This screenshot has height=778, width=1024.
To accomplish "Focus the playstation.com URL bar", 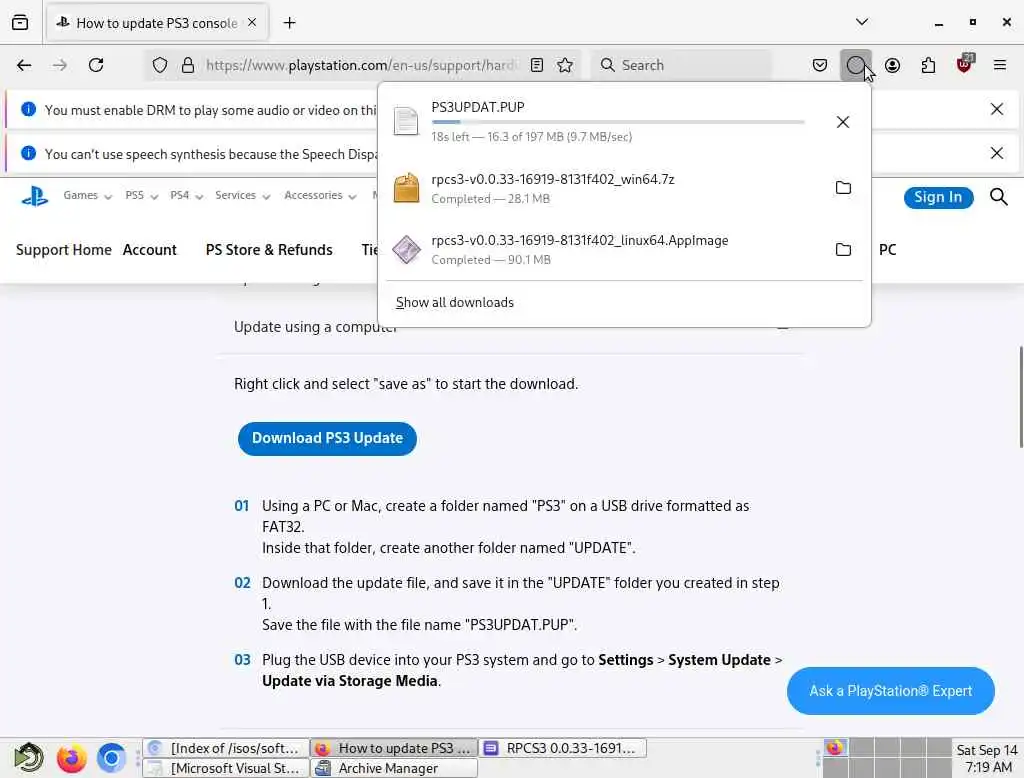I will (362, 65).
